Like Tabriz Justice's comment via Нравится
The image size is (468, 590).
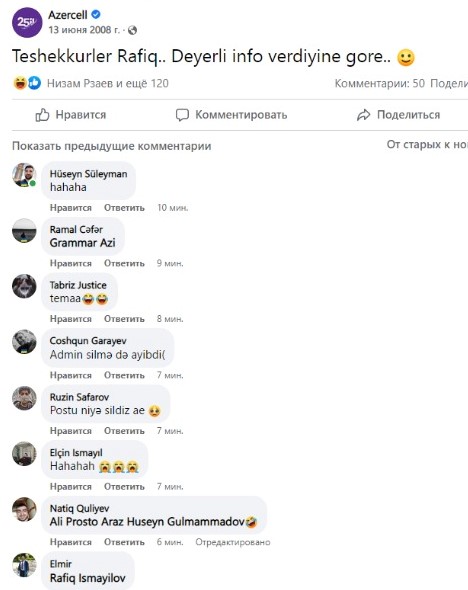click(71, 319)
